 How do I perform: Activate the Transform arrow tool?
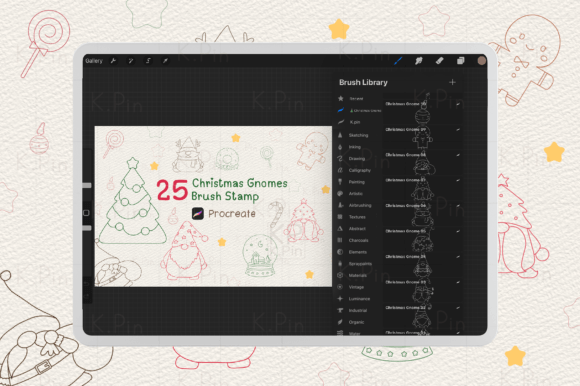click(165, 61)
